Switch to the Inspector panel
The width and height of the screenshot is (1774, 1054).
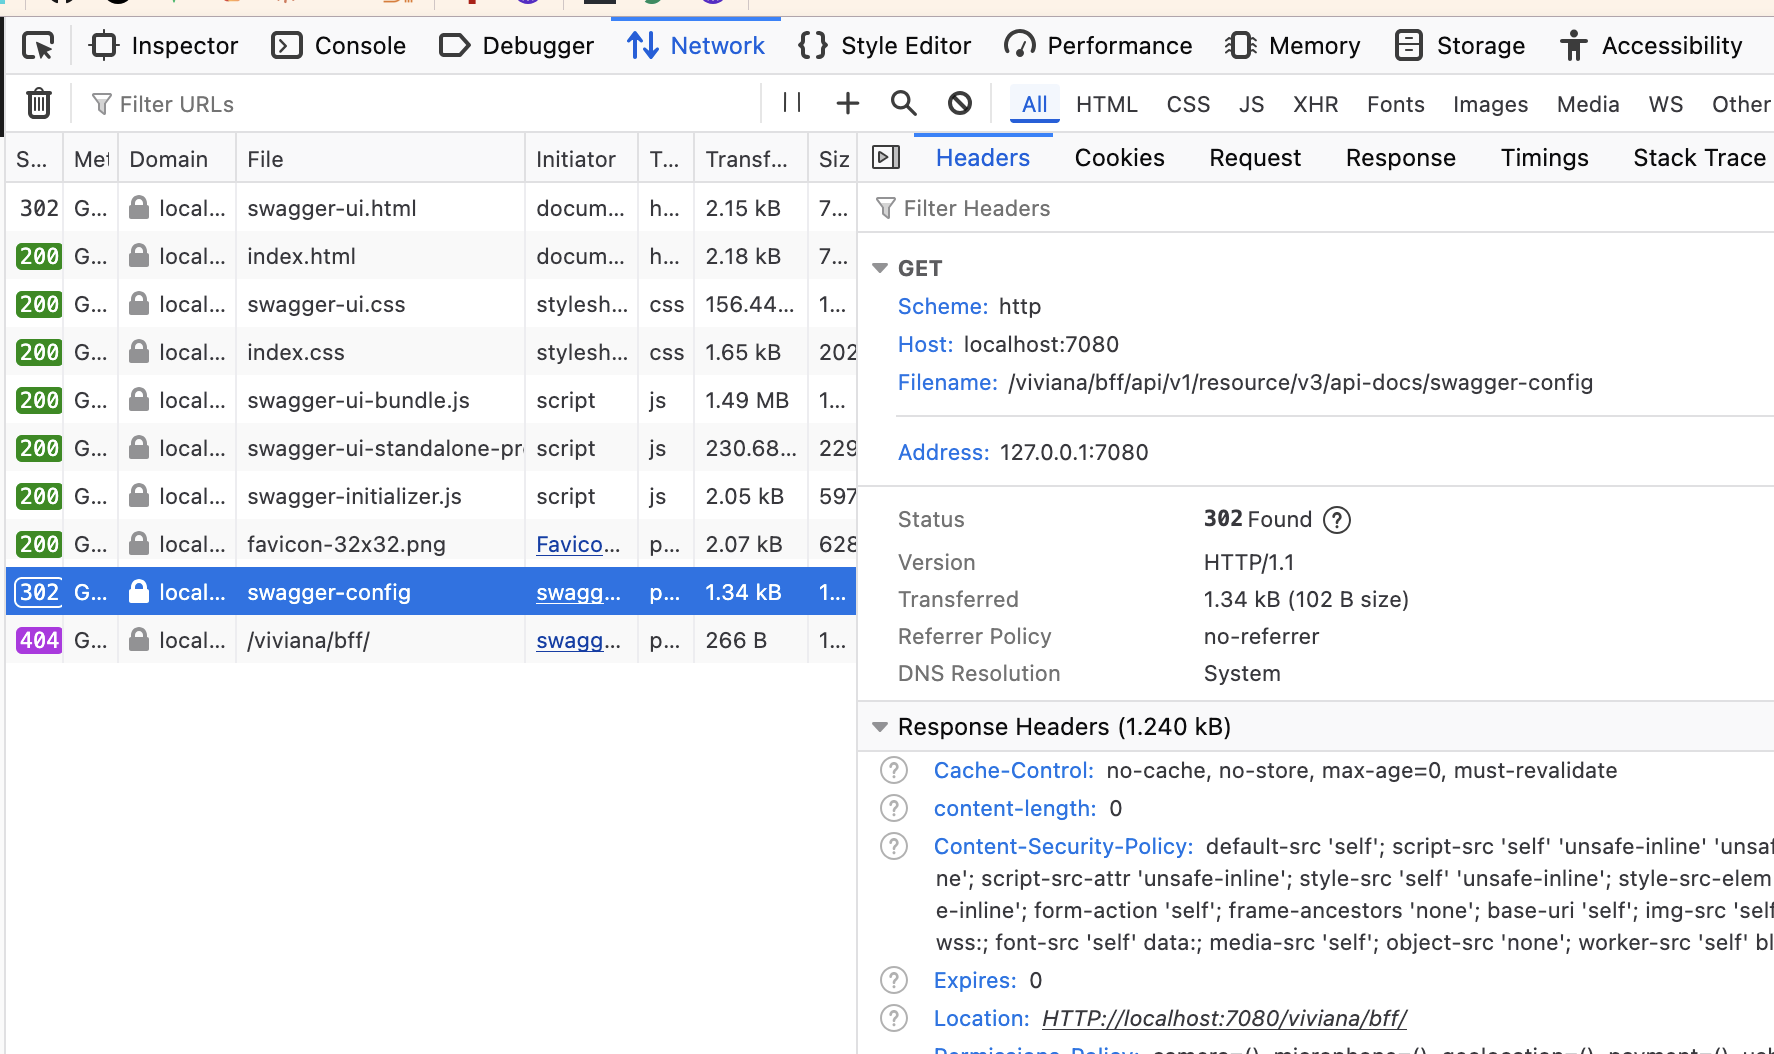point(164,46)
